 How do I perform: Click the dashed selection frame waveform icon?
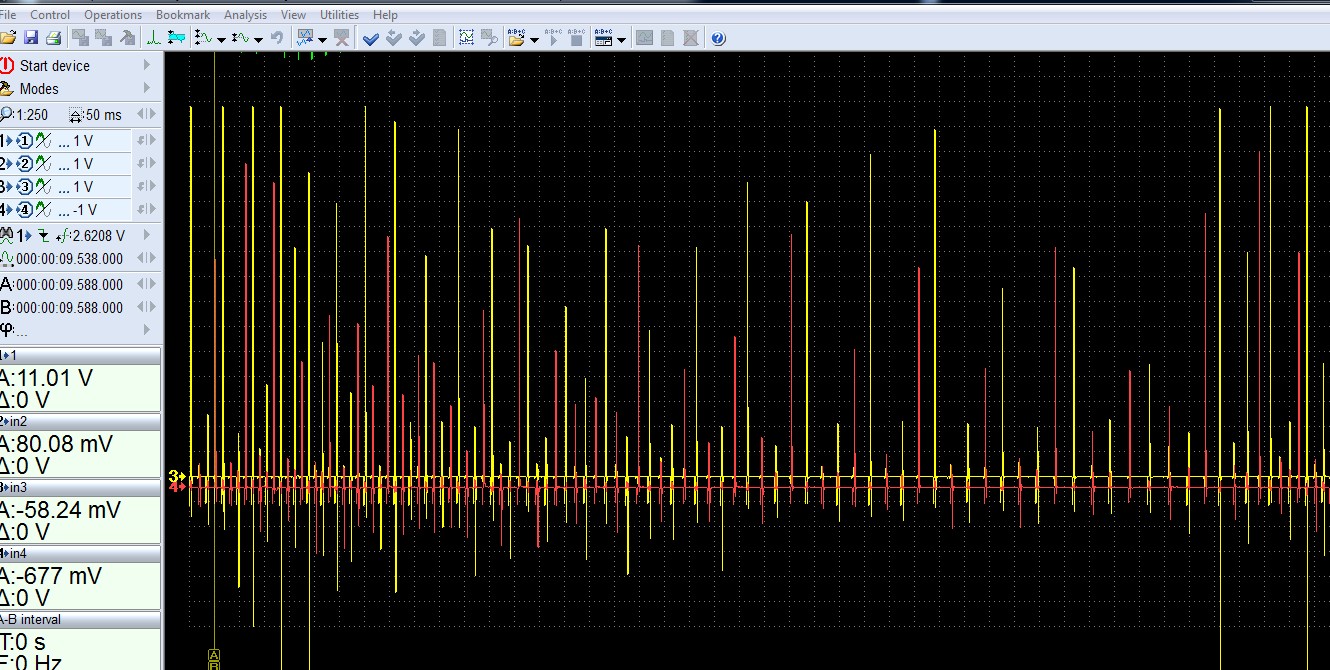[x=466, y=38]
